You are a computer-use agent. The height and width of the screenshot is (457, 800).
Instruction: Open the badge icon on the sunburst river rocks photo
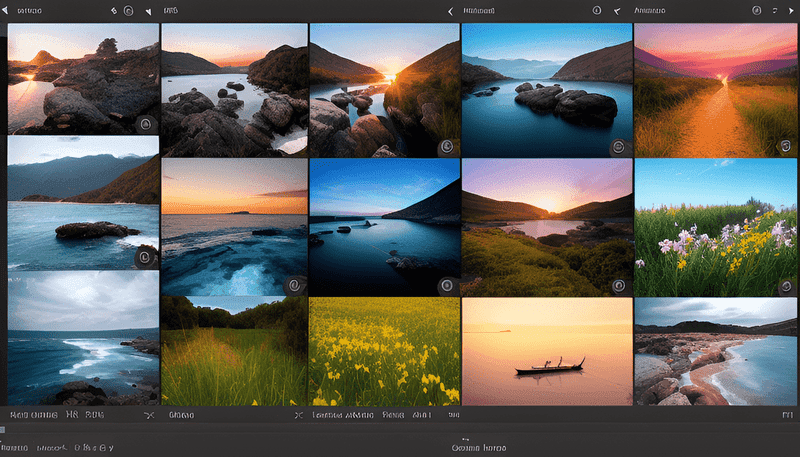pyautogui.click(x=447, y=147)
